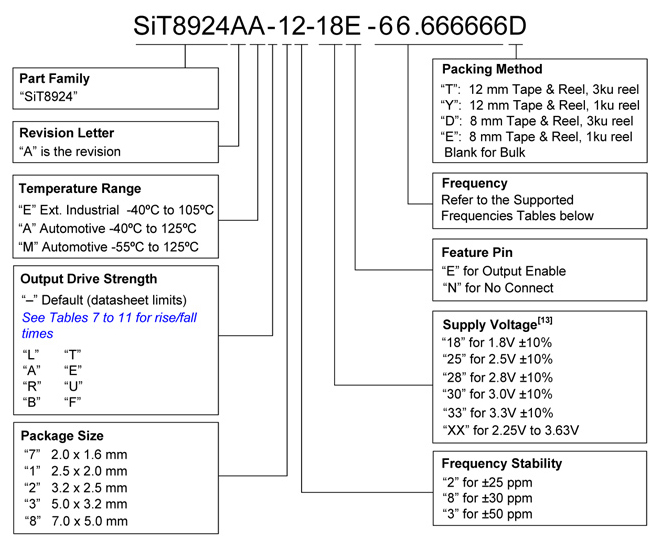Select the "Part Family" heading
The height and width of the screenshot is (547, 660).
pyautogui.click(x=54, y=79)
